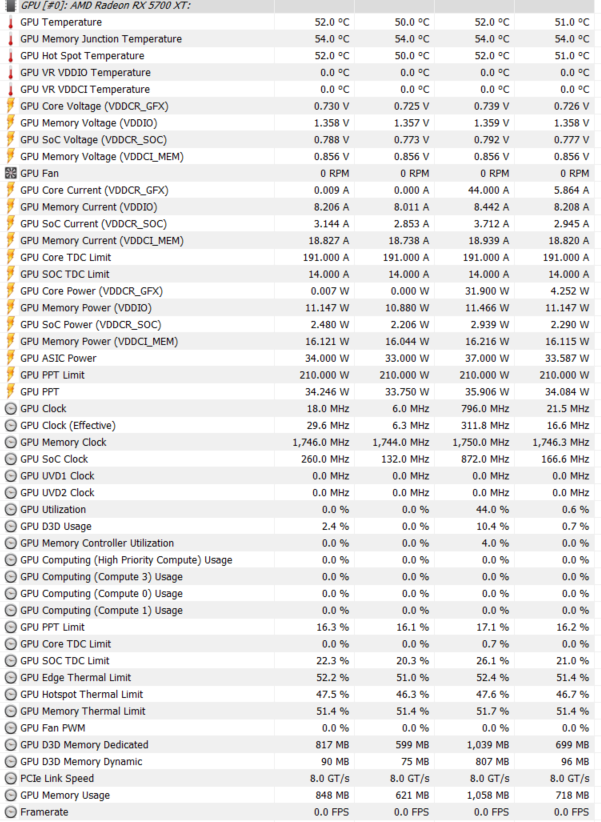
Task: Click the GPU Computing (Compute 0) Usage label
Action: [102, 593]
